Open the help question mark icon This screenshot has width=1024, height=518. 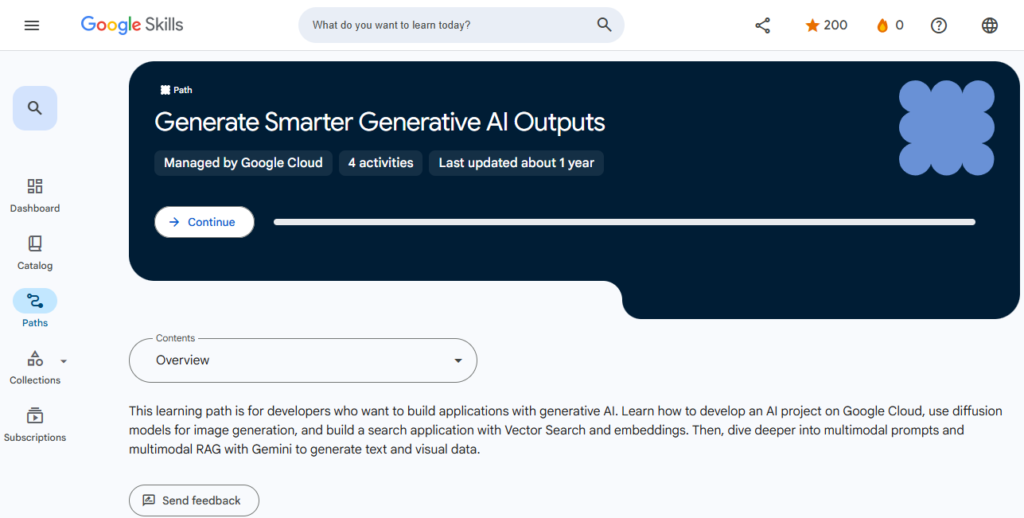938,25
